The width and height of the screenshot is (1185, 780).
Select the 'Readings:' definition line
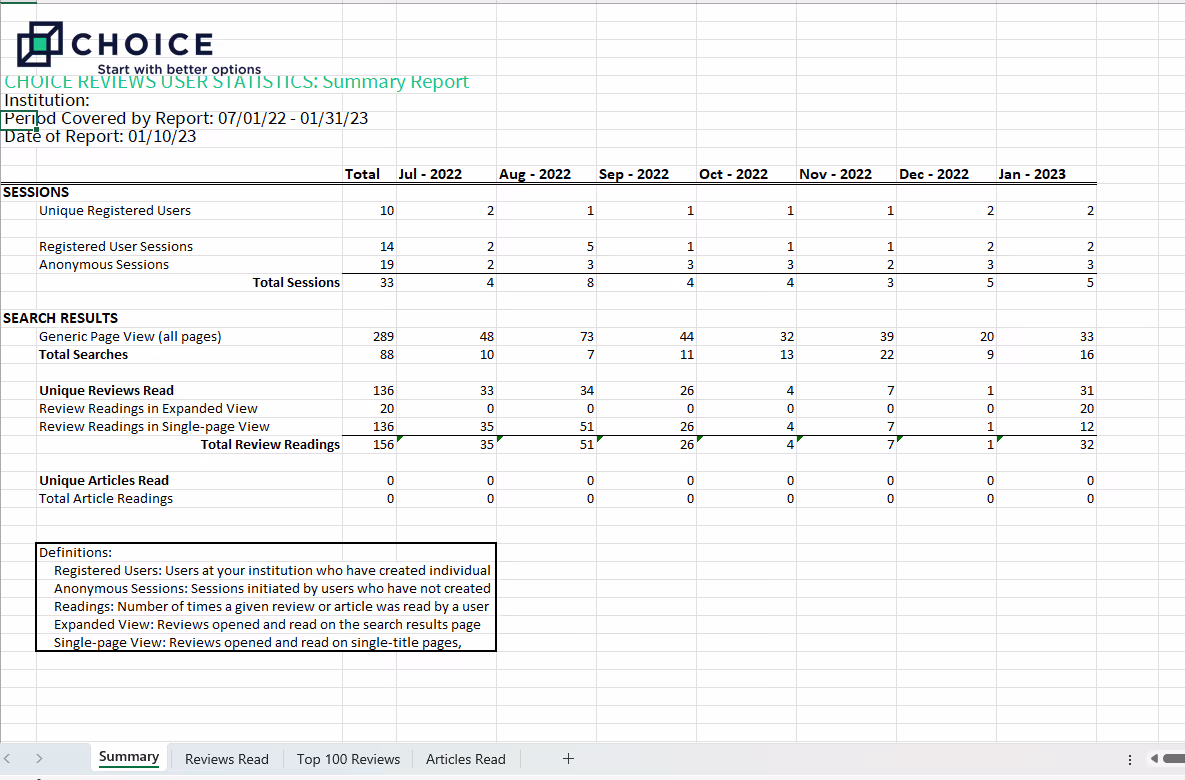pyautogui.click(x=271, y=607)
